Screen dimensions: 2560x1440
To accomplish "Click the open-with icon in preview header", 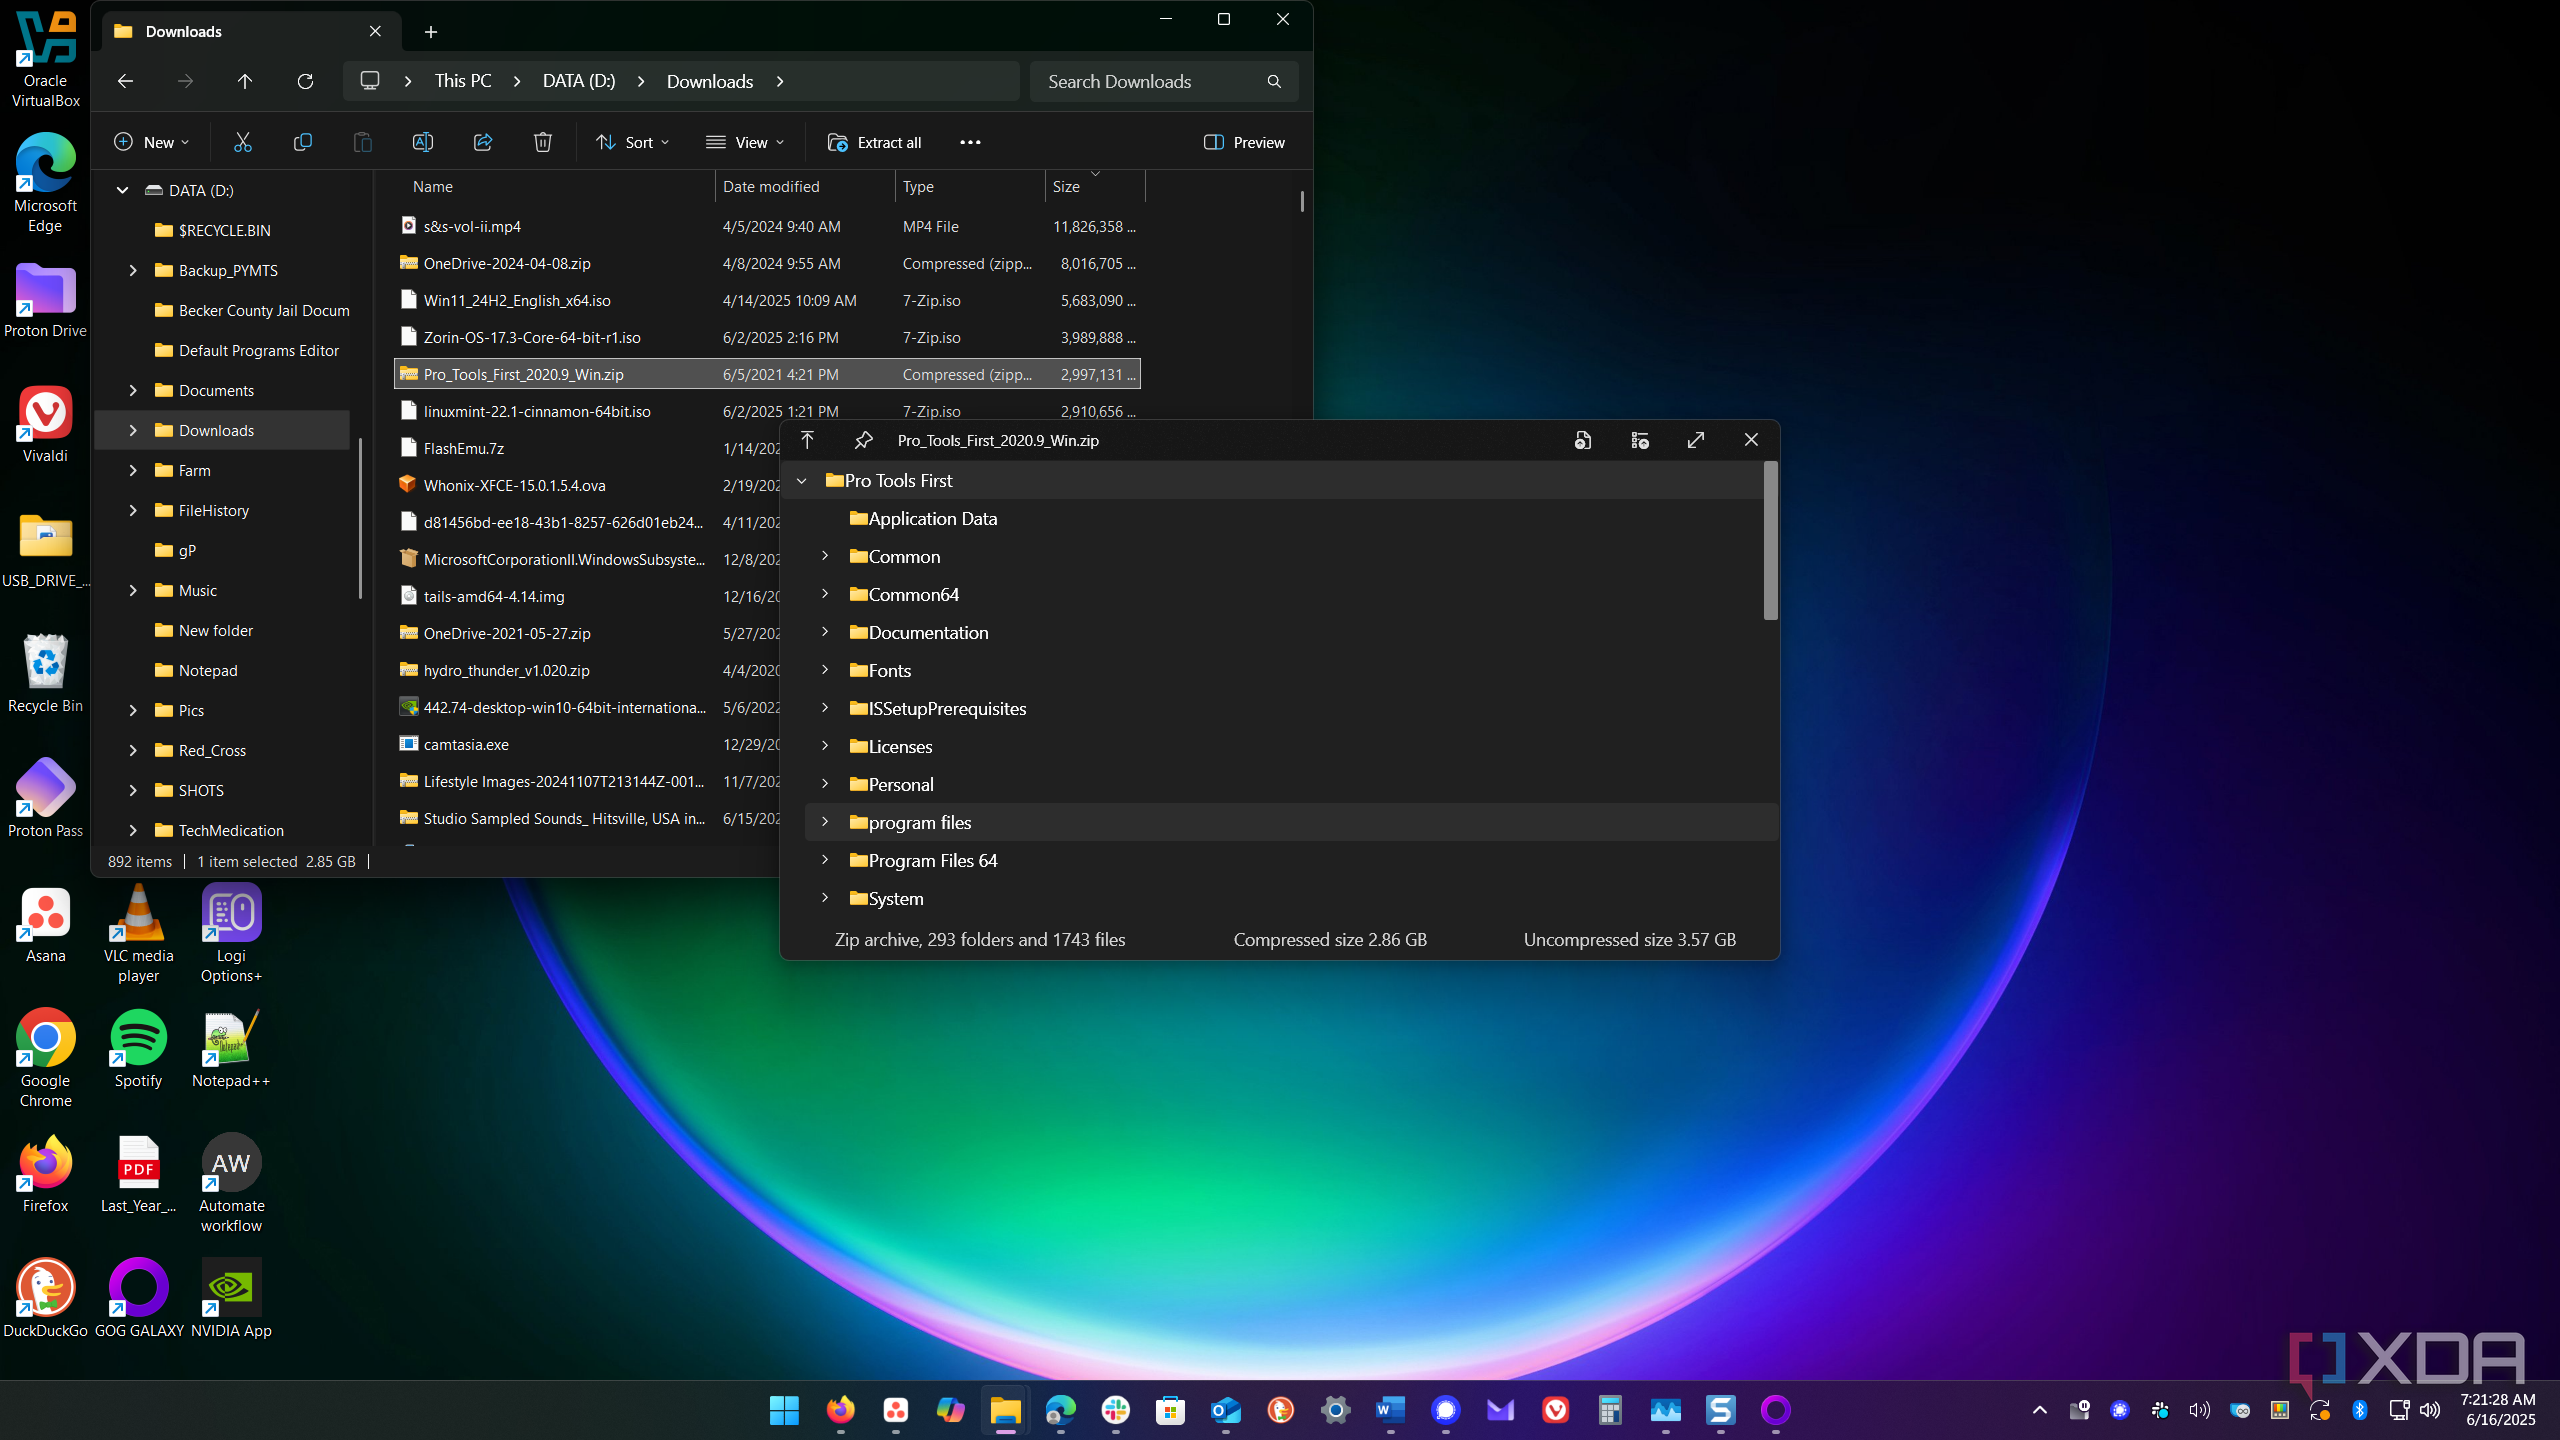I will pyautogui.click(x=1583, y=440).
